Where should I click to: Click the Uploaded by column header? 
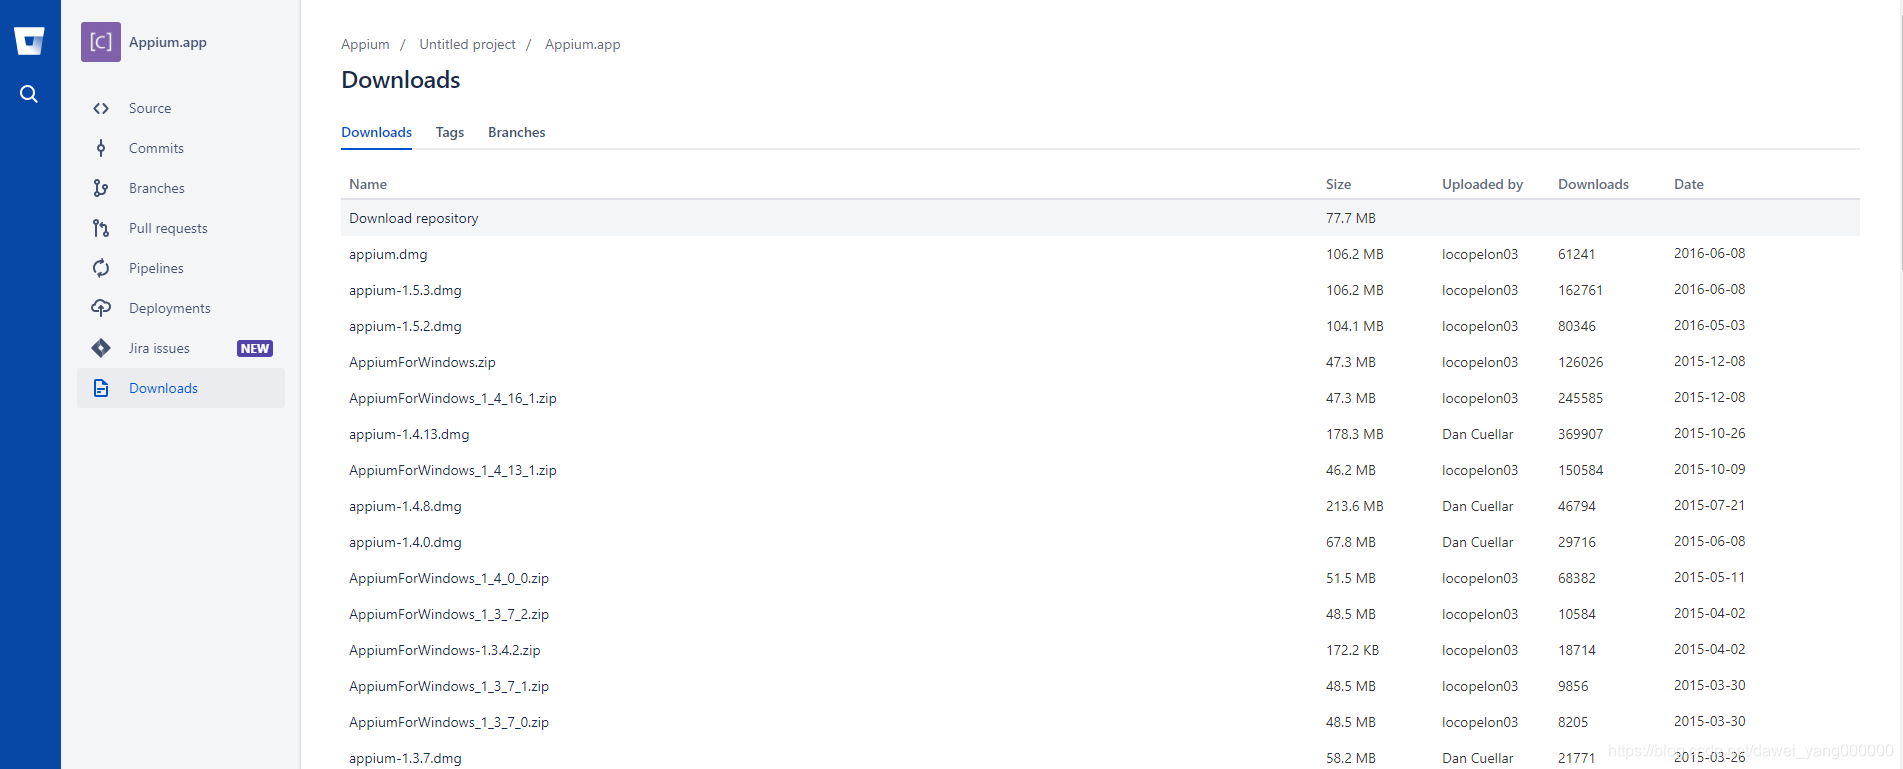[1482, 184]
